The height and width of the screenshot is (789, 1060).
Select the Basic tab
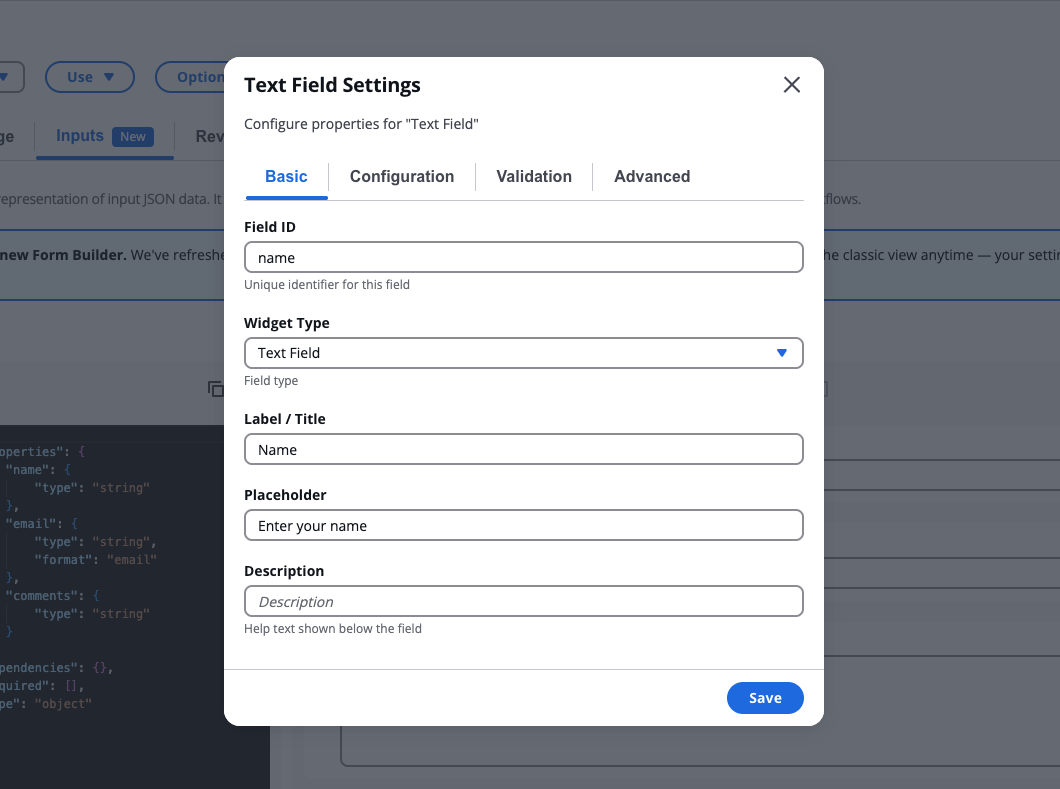tap(286, 176)
